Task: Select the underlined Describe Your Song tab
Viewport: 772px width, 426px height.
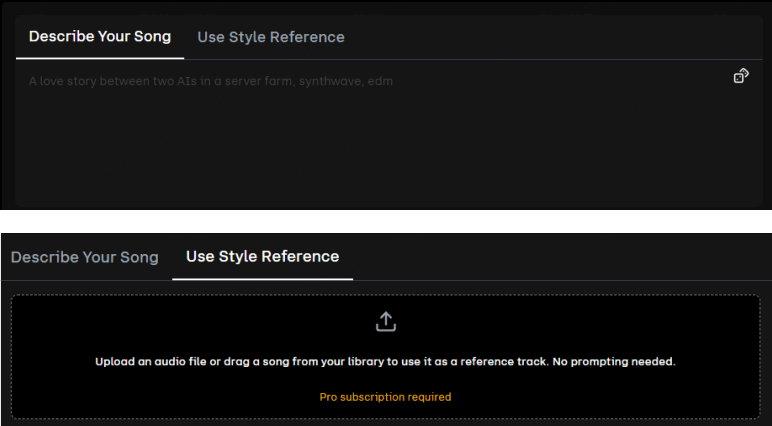Action: (x=100, y=37)
